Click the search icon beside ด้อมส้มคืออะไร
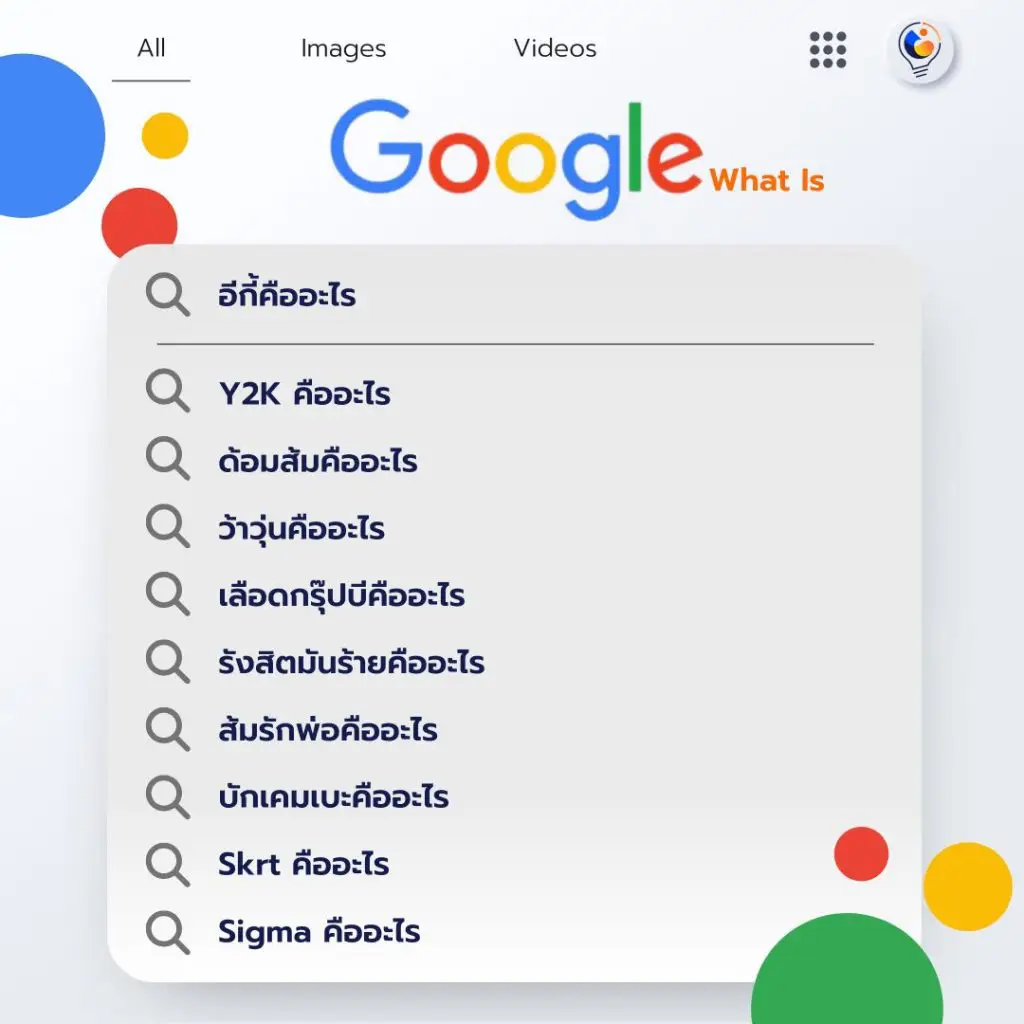 click(167, 460)
